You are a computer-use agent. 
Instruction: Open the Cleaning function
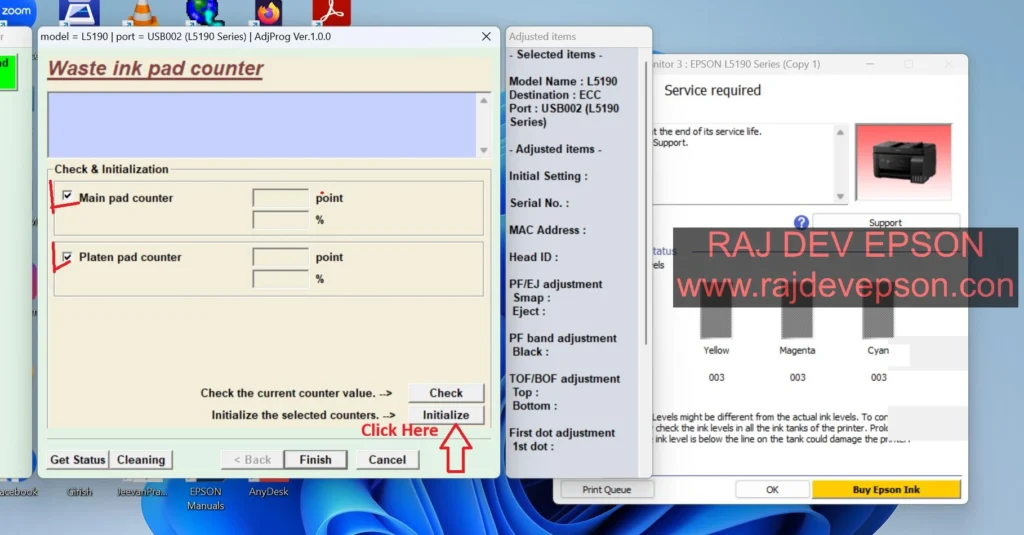click(141, 460)
